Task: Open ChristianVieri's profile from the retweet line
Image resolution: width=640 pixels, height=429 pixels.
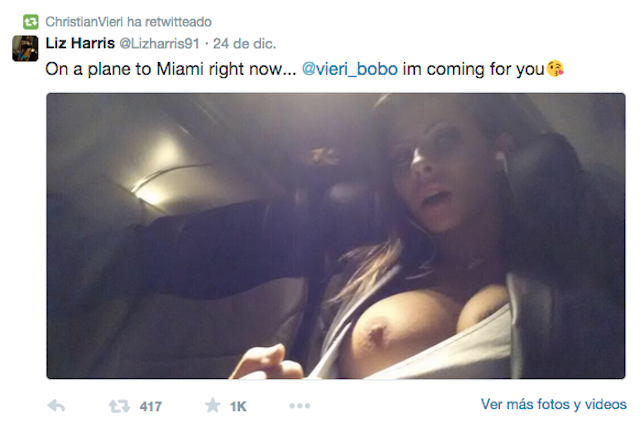Action: tap(84, 22)
